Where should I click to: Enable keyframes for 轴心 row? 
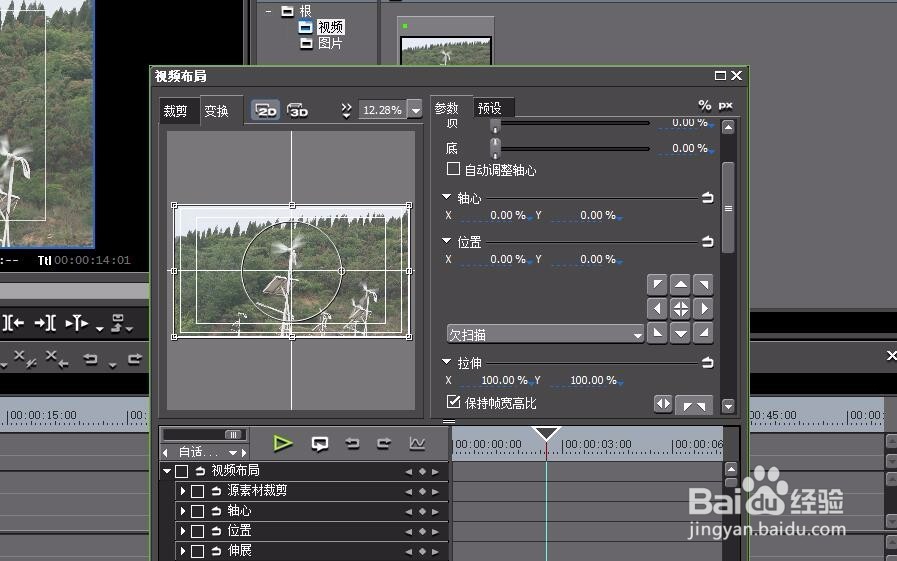[197, 511]
